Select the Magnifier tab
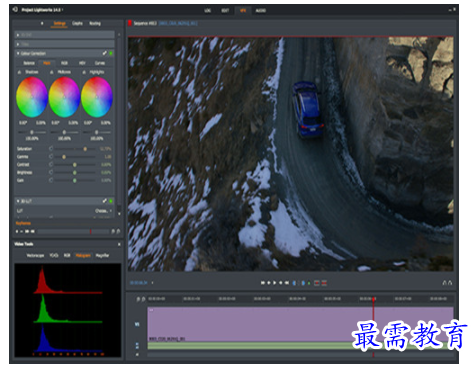The image size is (476, 367). pyautogui.click(x=102, y=256)
